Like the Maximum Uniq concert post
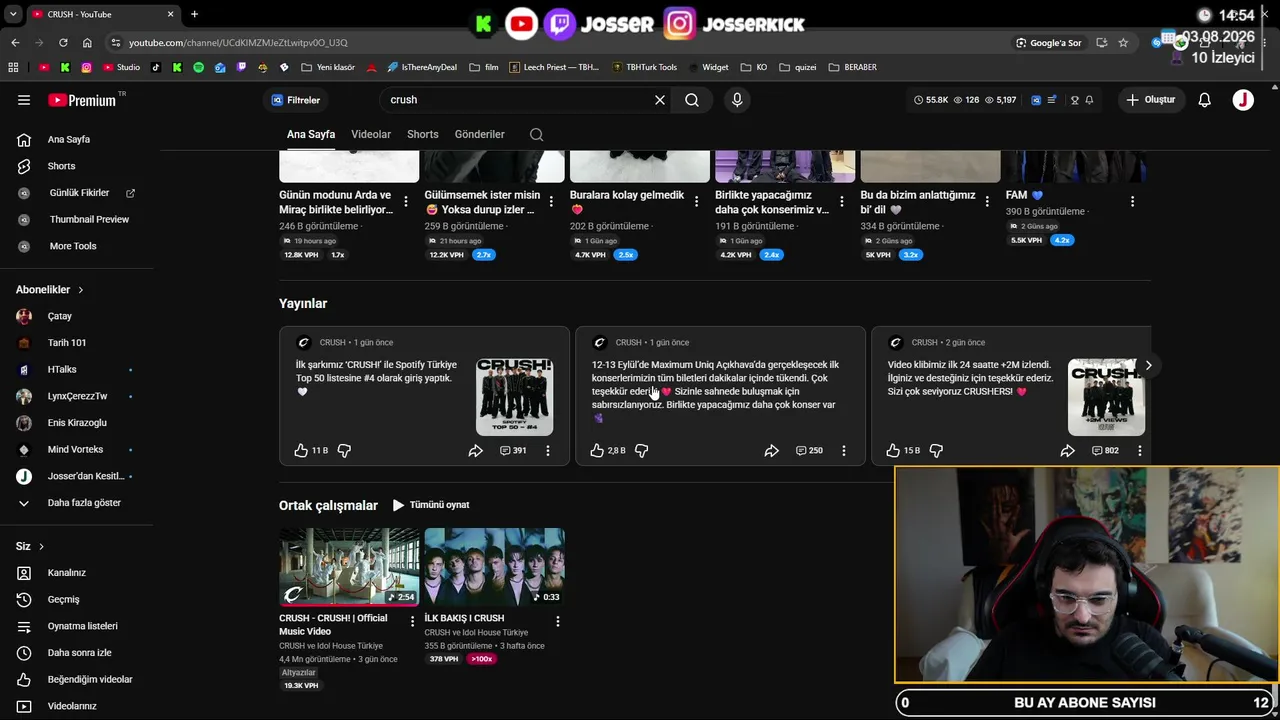The image size is (1280, 720). (597, 451)
